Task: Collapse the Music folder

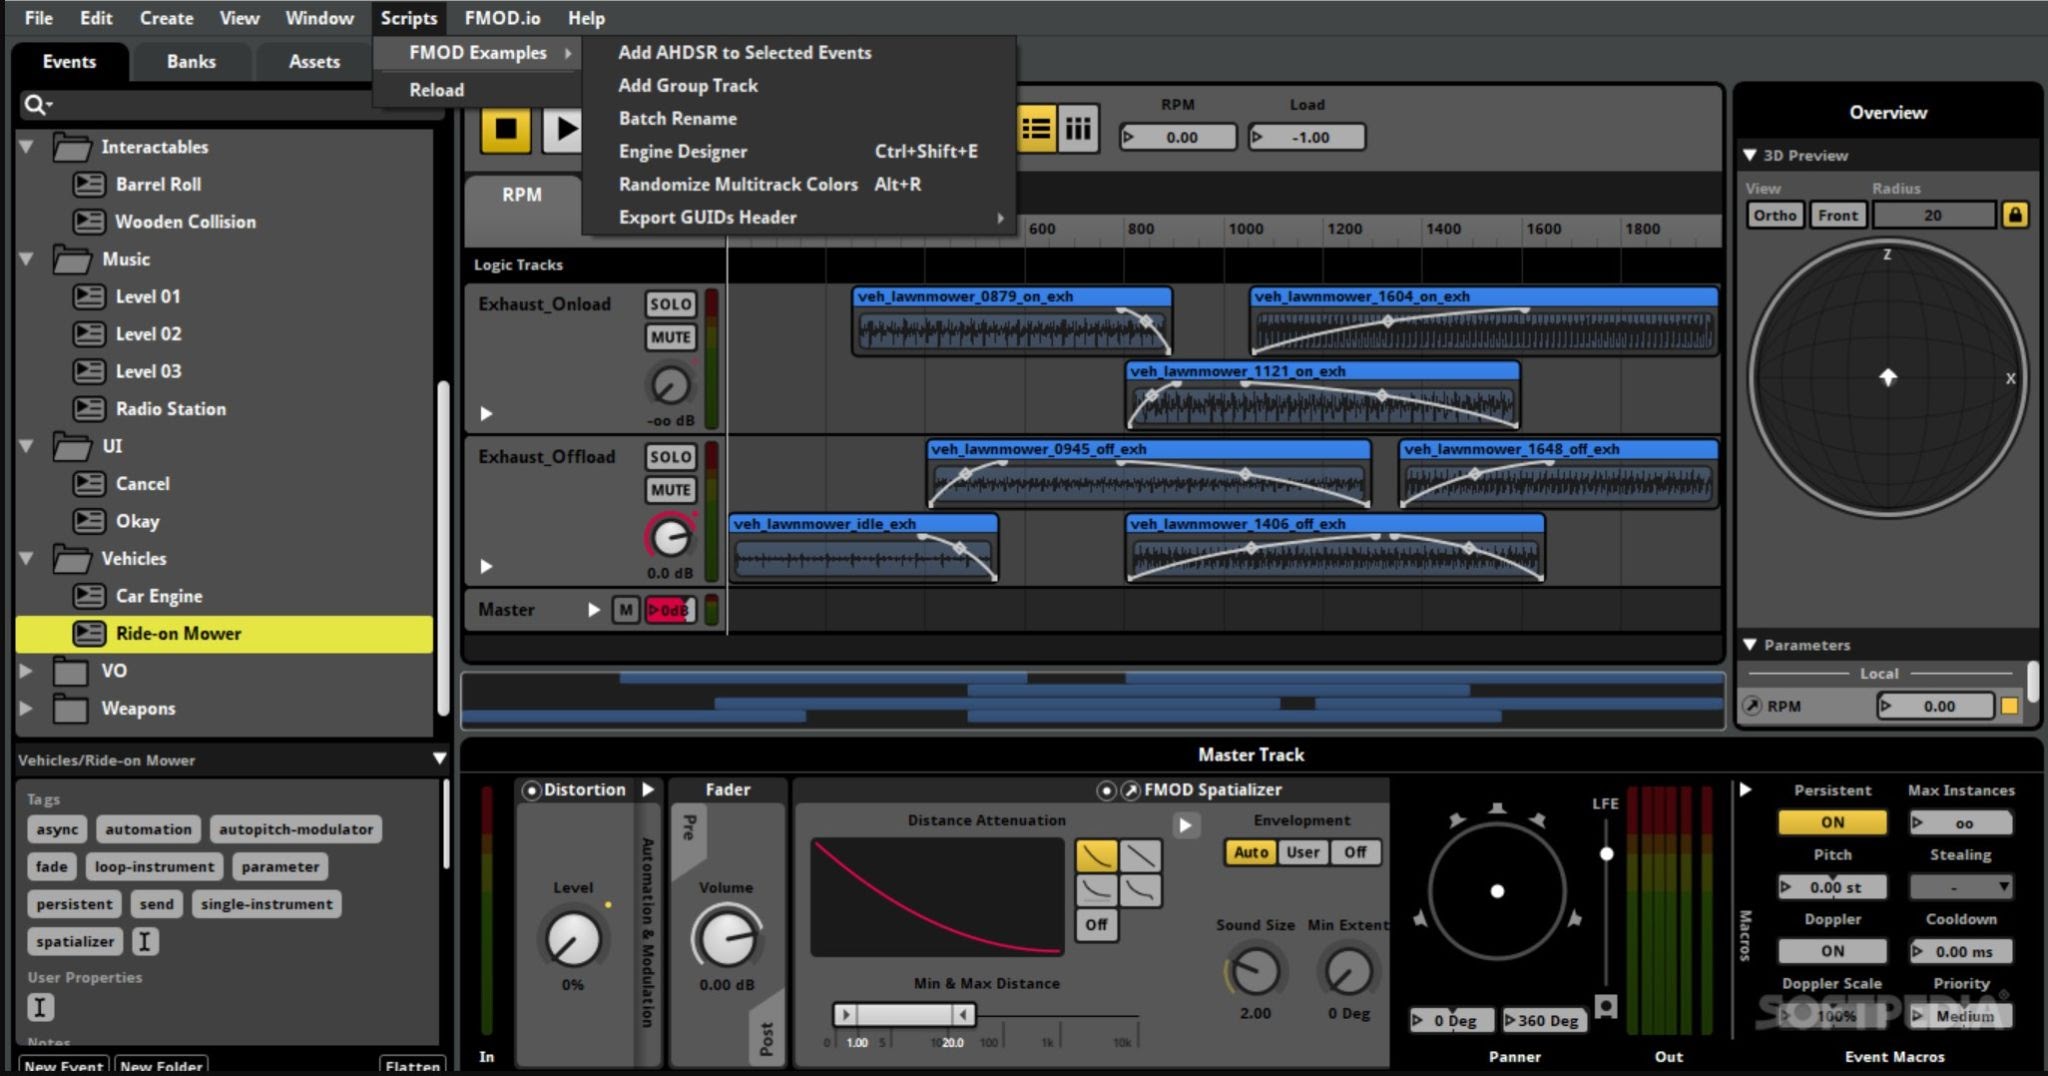Action: click(x=27, y=259)
